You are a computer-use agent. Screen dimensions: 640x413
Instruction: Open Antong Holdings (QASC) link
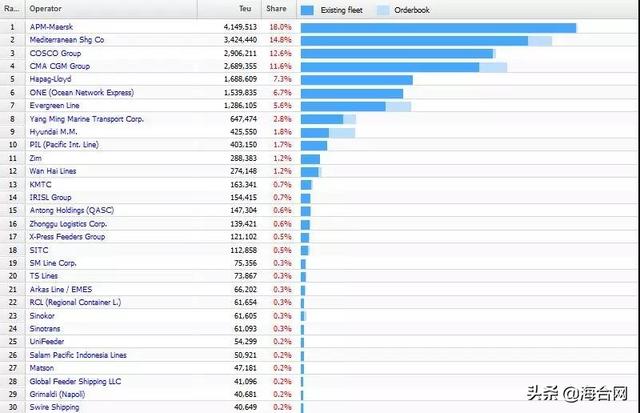click(x=71, y=211)
